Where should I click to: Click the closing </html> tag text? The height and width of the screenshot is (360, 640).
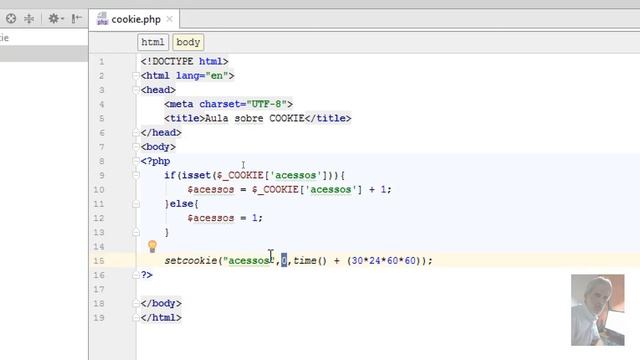161,318
